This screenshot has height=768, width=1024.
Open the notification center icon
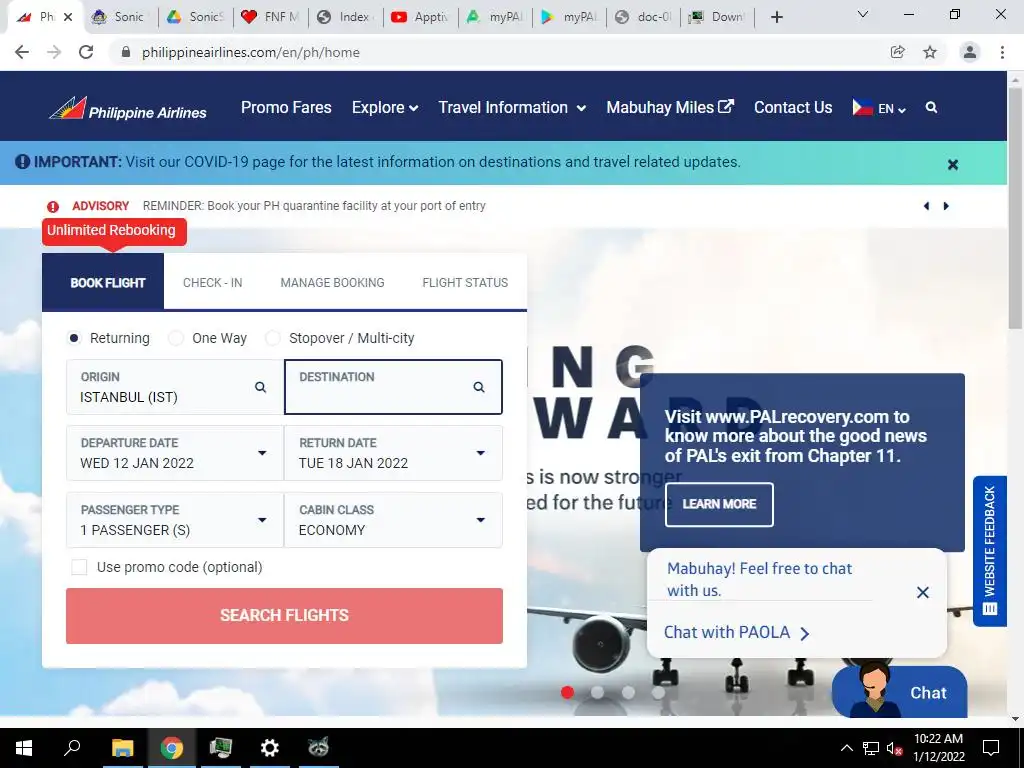tap(991, 748)
